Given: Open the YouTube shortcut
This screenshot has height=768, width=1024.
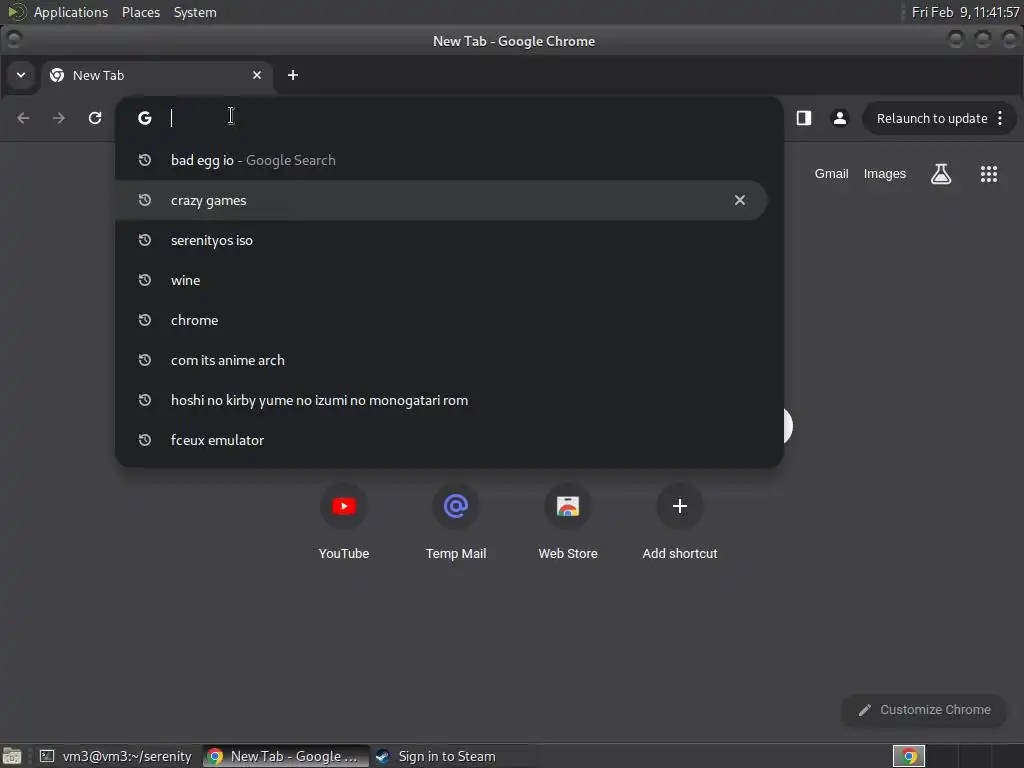Looking at the screenshot, I should point(344,522).
